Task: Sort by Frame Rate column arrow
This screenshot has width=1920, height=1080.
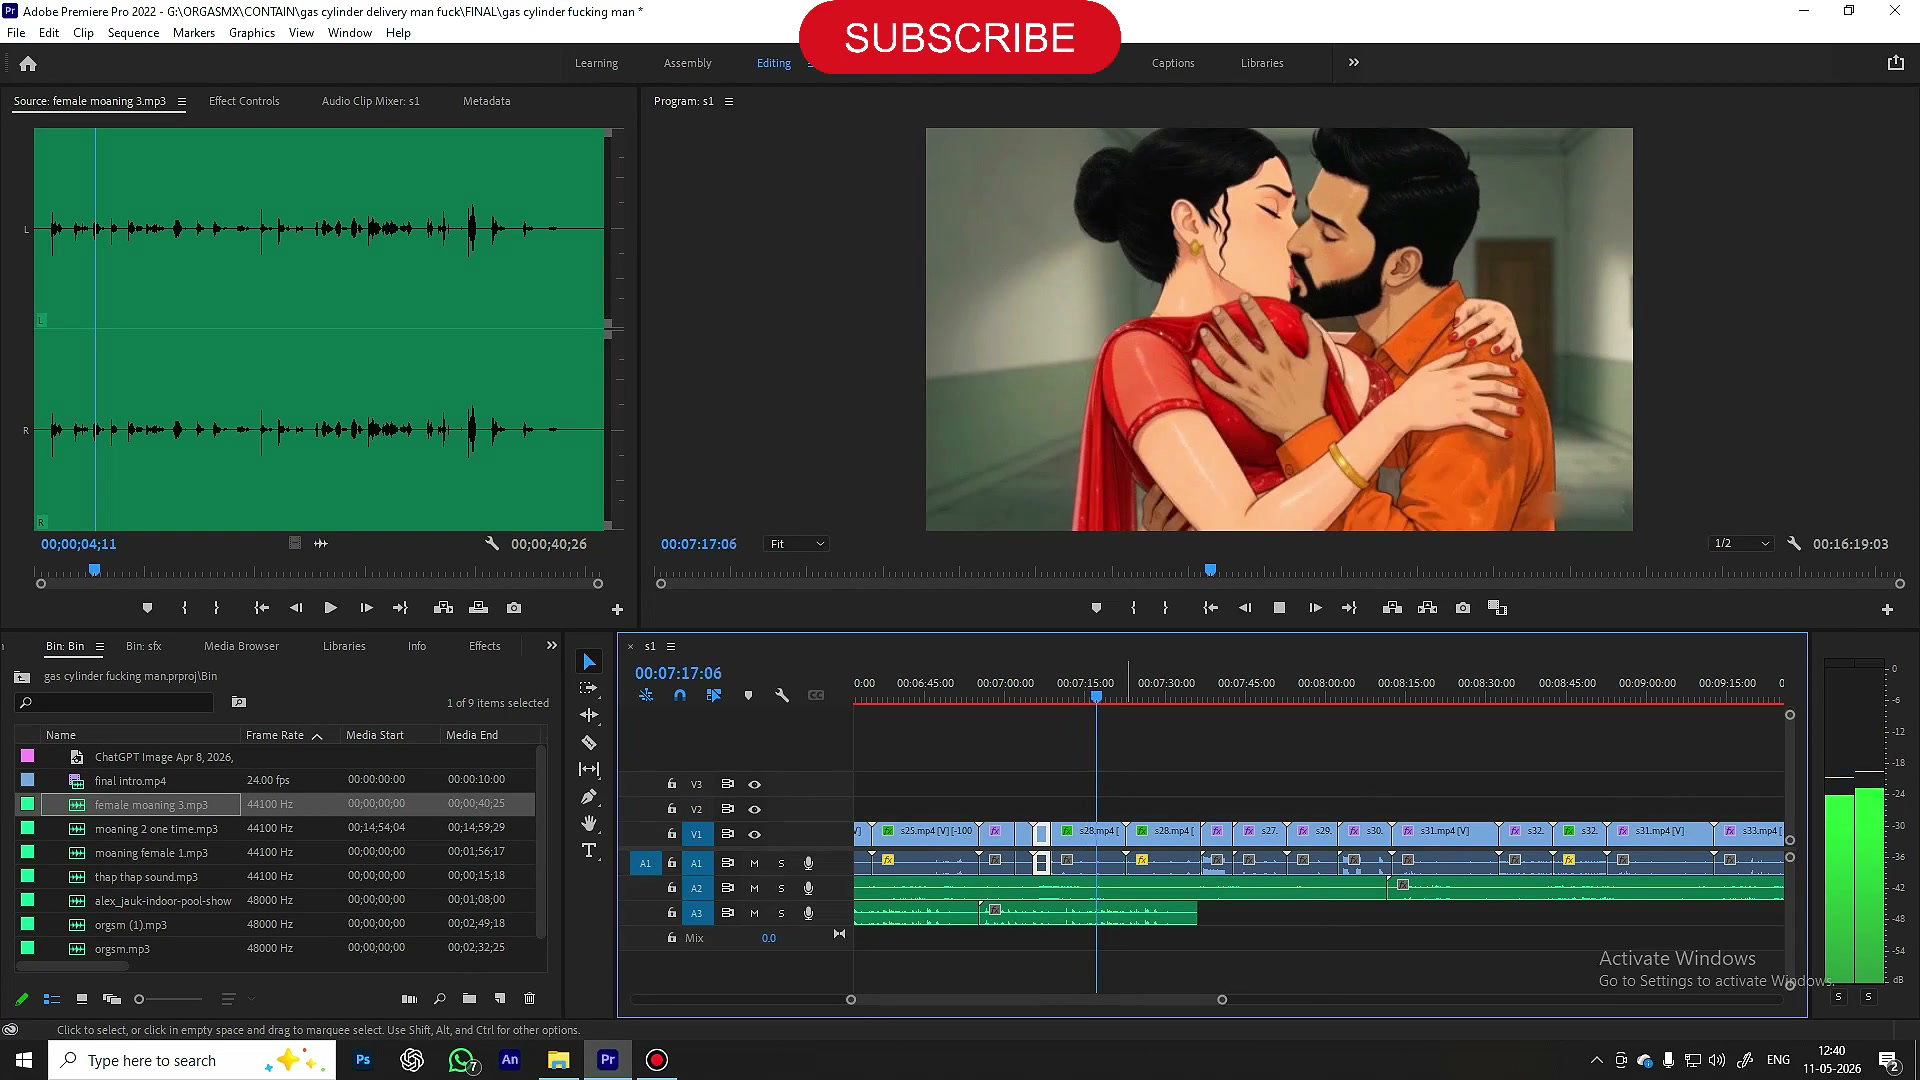Action: [x=317, y=736]
